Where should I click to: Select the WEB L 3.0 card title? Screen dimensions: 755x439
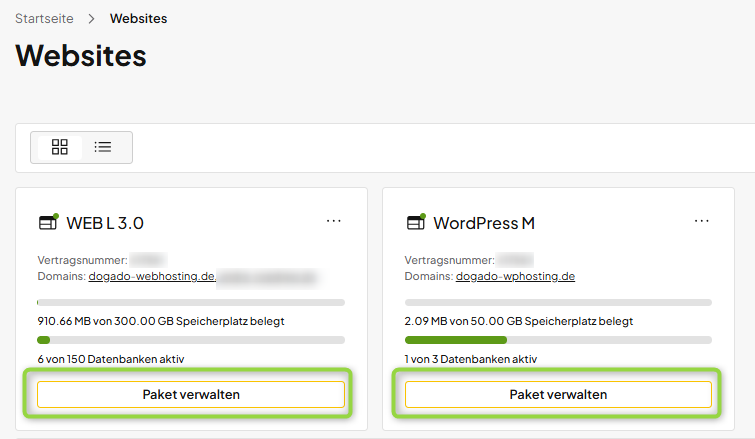coord(105,223)
